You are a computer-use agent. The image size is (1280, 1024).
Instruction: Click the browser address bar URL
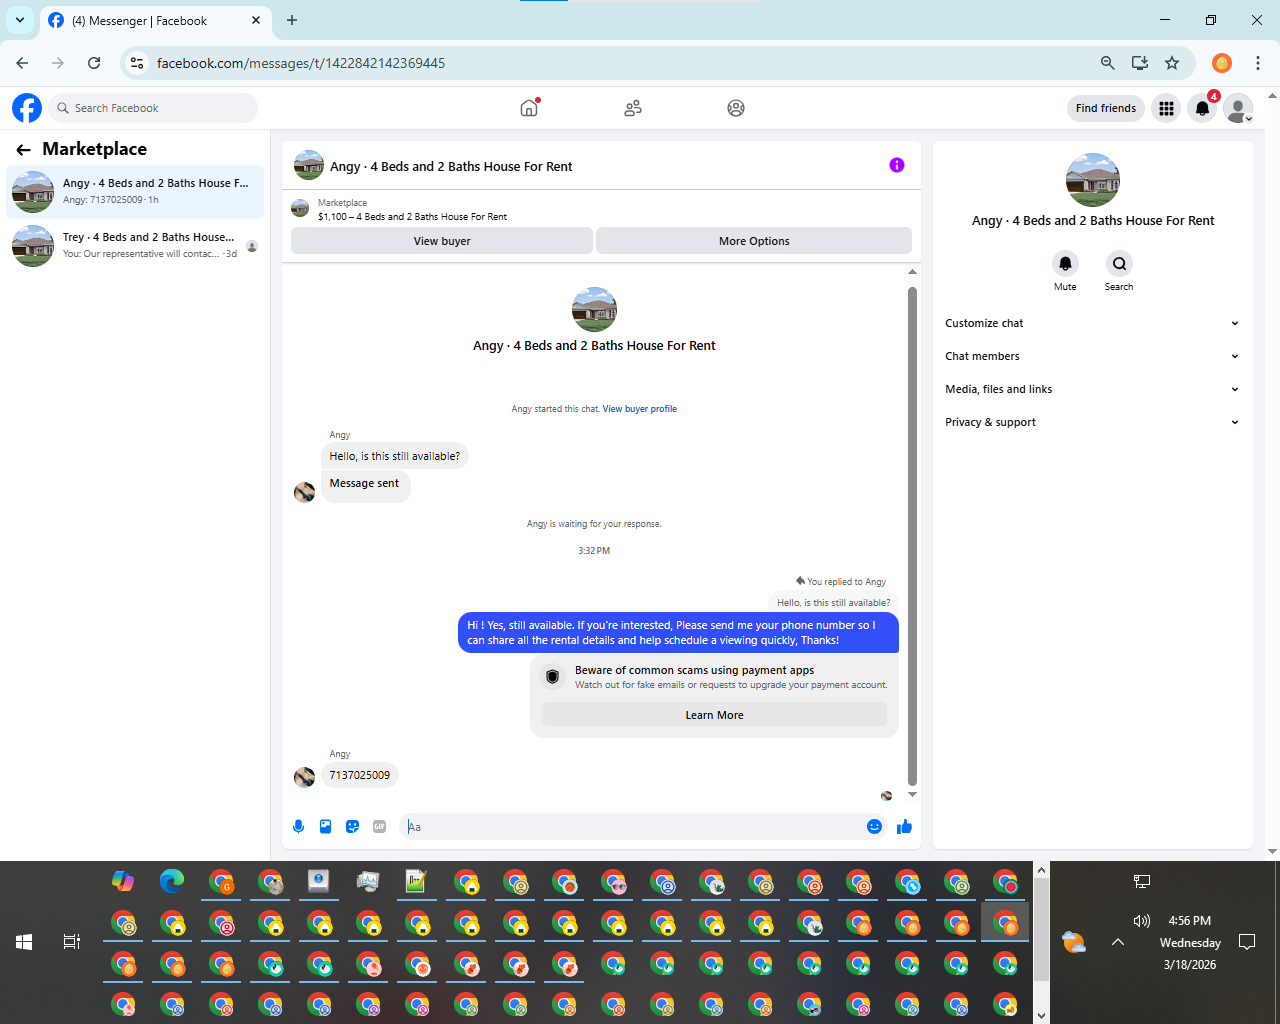pos(301,63)
